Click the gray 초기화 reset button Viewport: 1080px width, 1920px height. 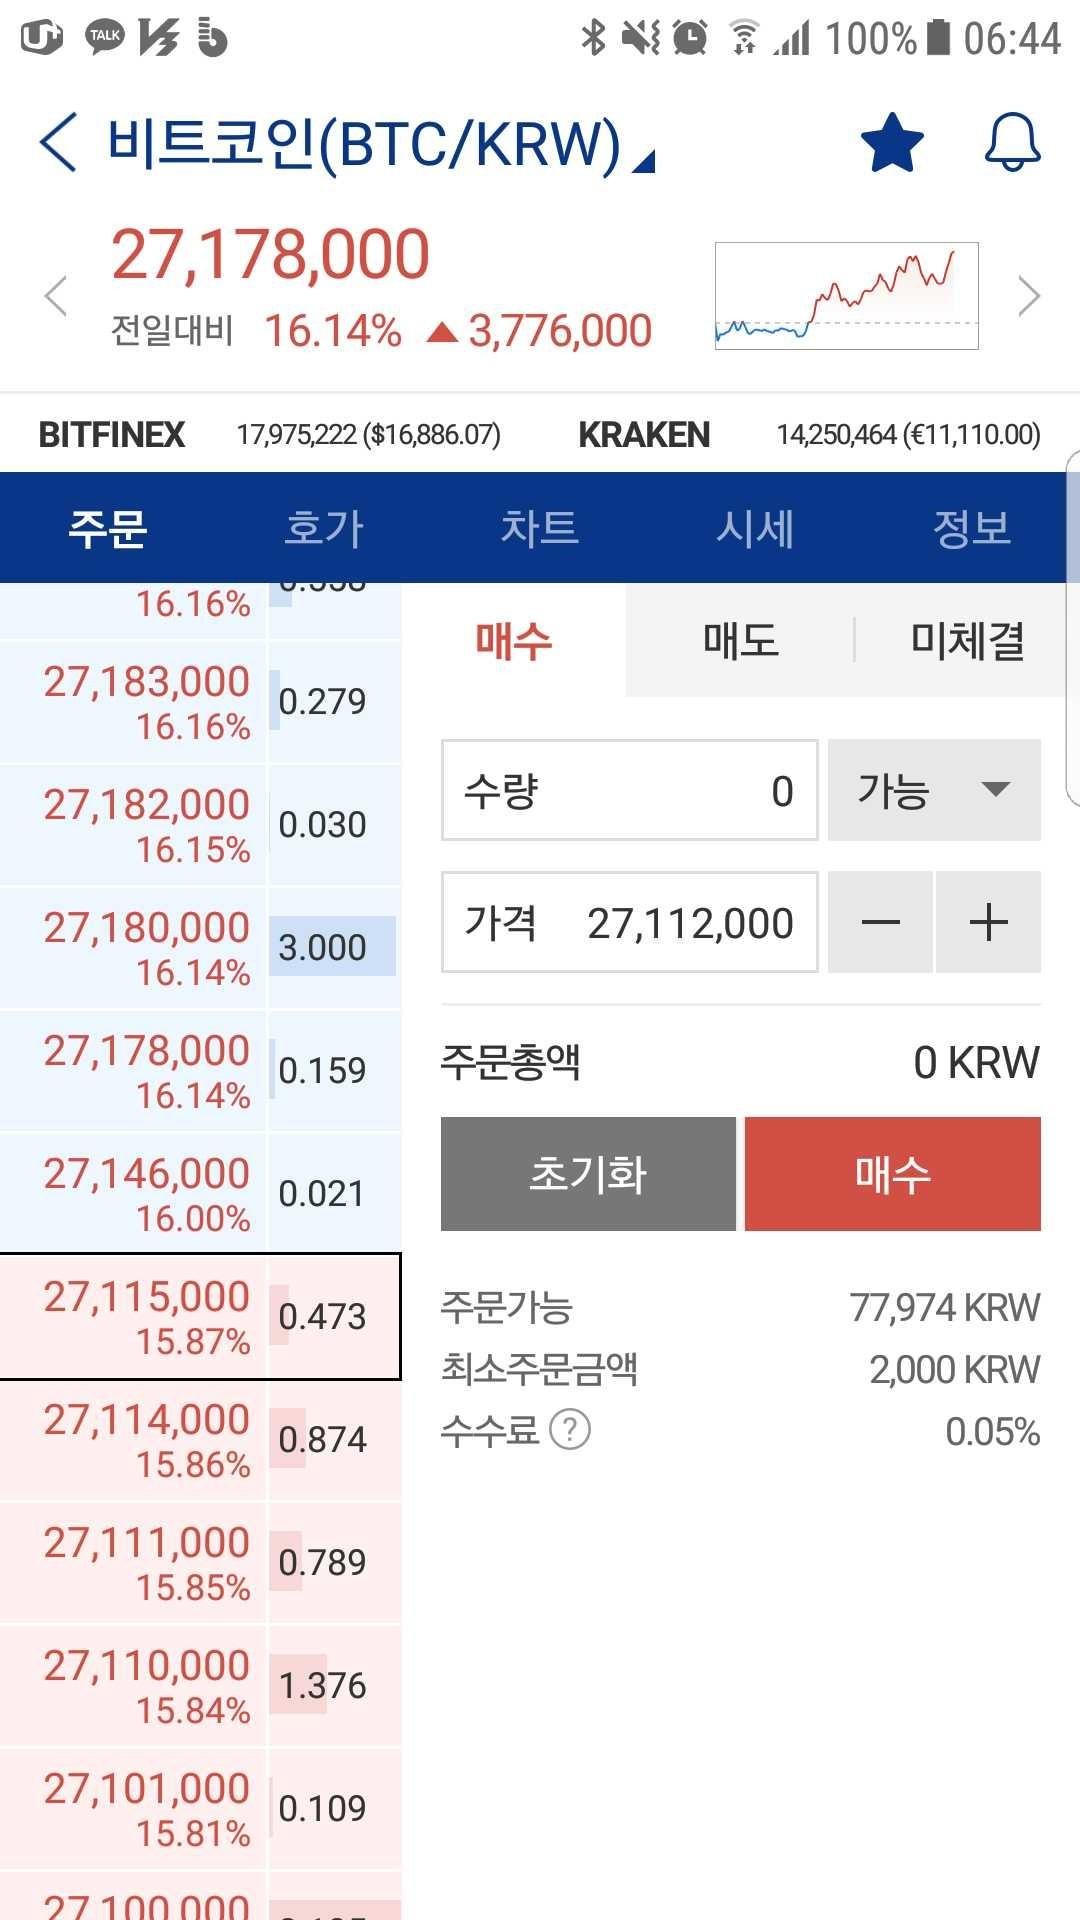588,1174
